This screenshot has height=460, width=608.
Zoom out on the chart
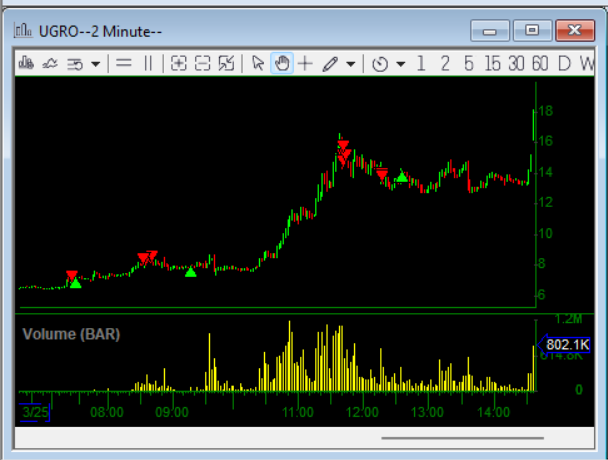click(x=202, y=63)
